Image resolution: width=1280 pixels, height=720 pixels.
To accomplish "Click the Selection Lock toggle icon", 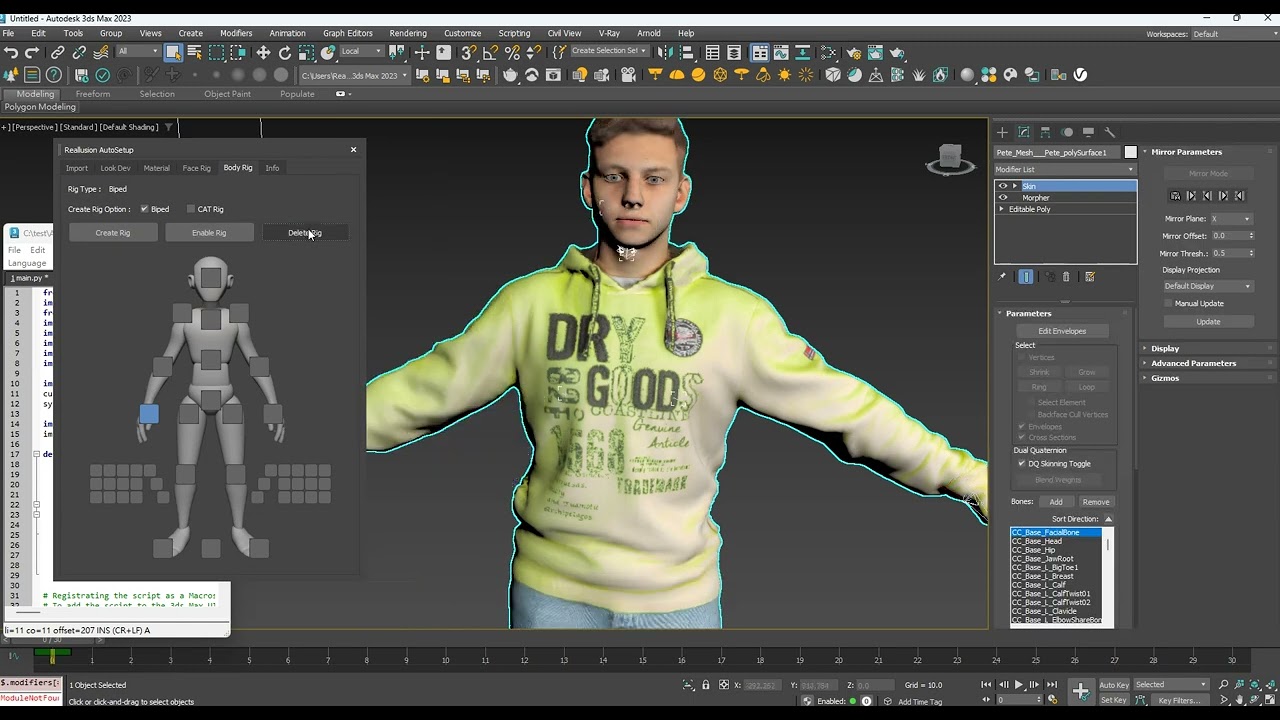I will pos(706,685).
